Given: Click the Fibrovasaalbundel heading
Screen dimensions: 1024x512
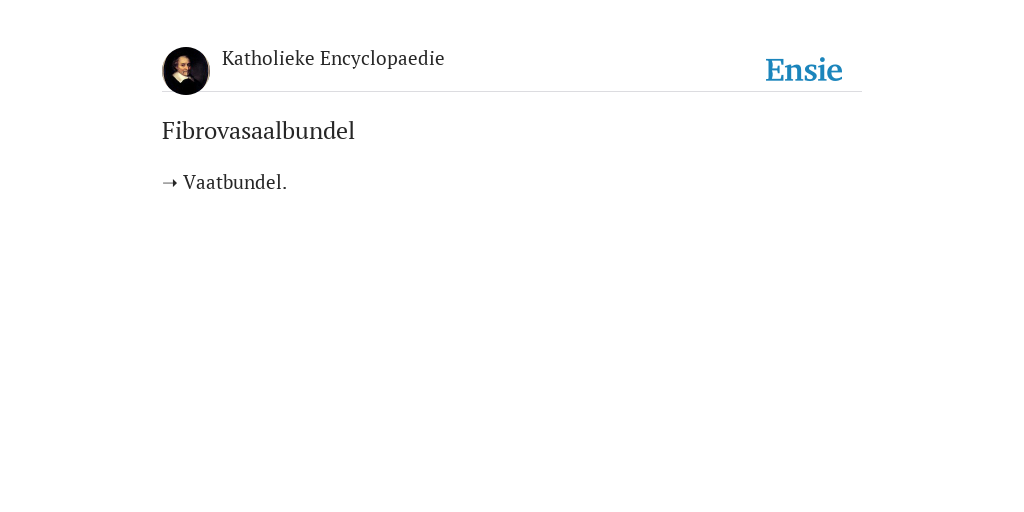Looking at the screenshot, I should click(x=258, y=131).
